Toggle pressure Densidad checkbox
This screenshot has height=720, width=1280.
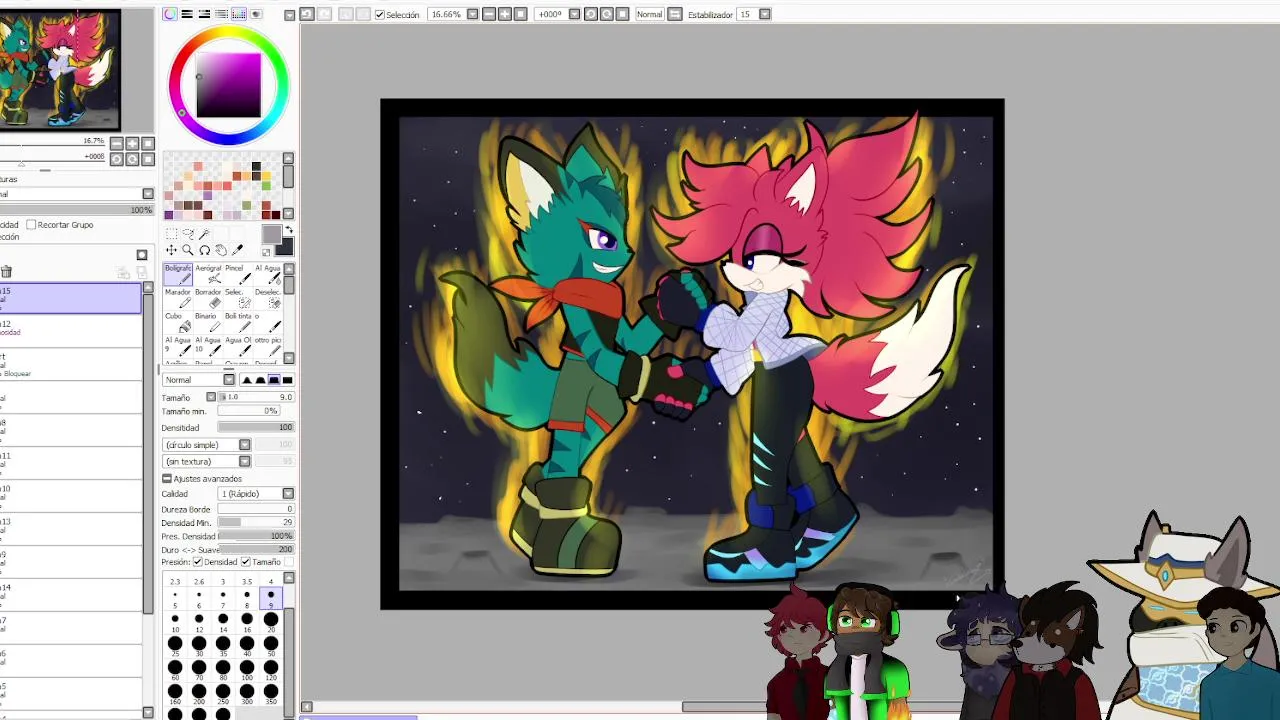coord(198,562)
